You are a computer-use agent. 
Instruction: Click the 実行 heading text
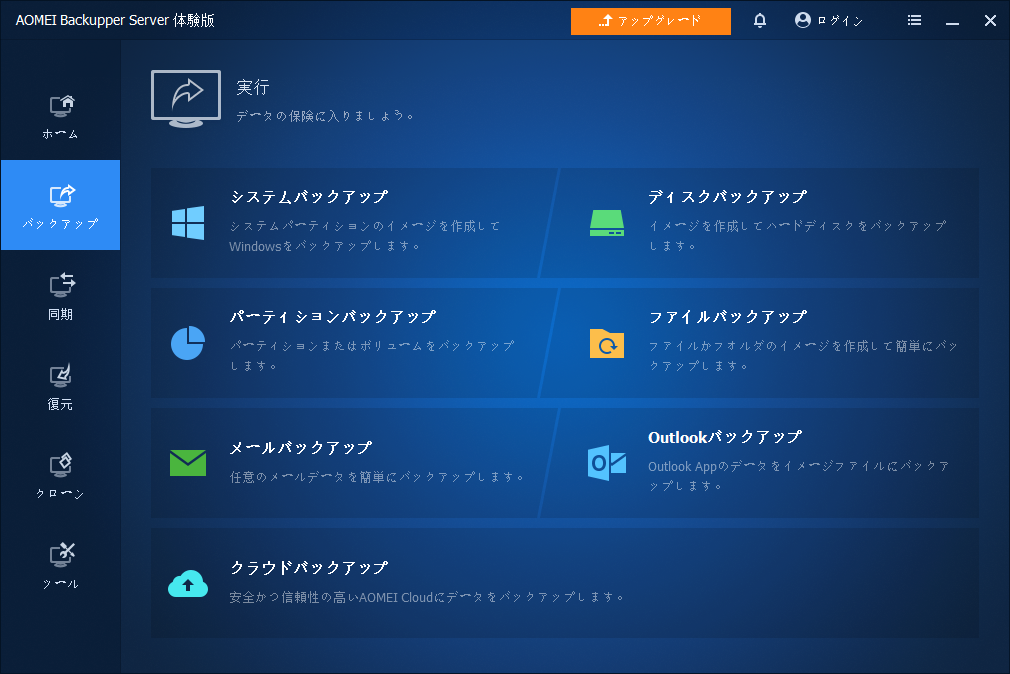click(252, 87)
